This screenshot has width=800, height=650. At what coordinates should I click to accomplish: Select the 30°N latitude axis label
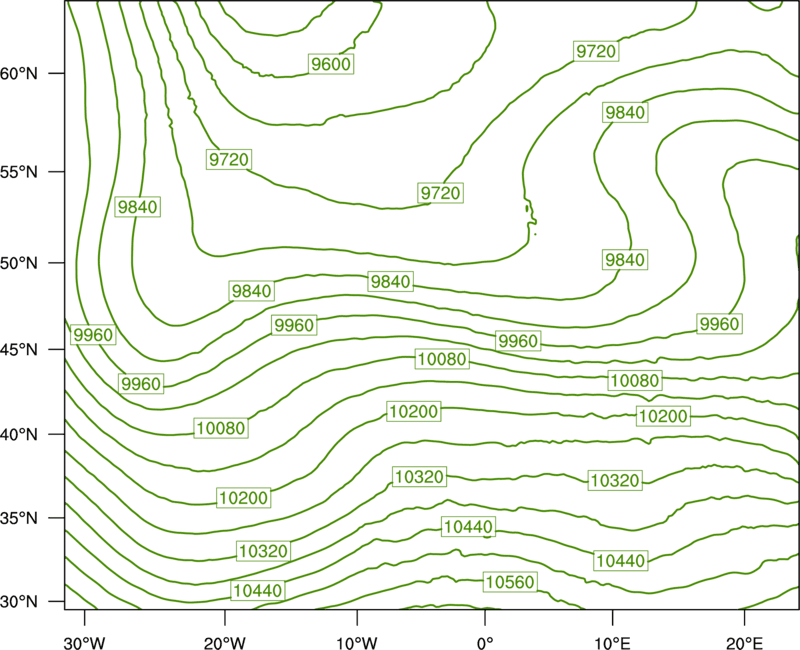(19, 602)
